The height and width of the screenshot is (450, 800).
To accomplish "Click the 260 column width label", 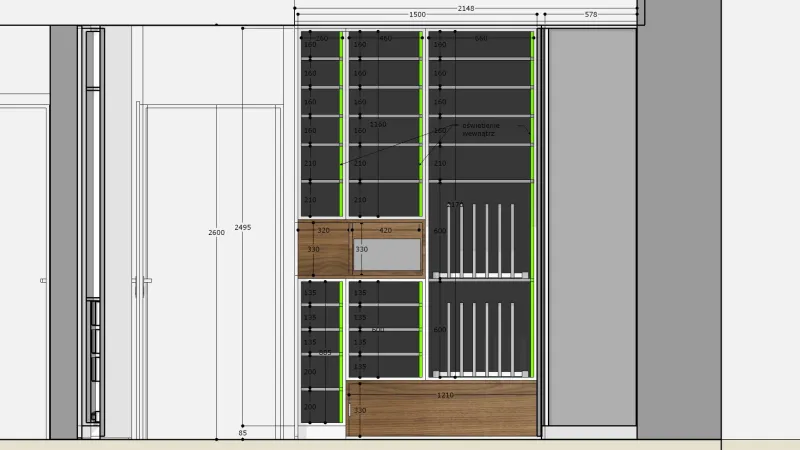I will pyautogui.click(x=322, y=38).
